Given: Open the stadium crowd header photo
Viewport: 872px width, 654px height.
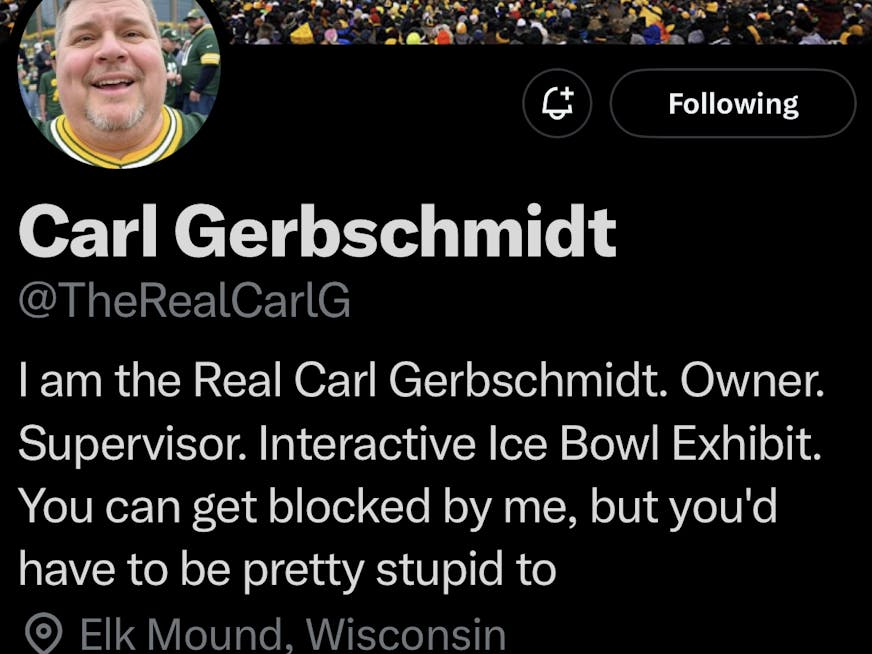Looking at the screenshot, I should coord(540,20).
